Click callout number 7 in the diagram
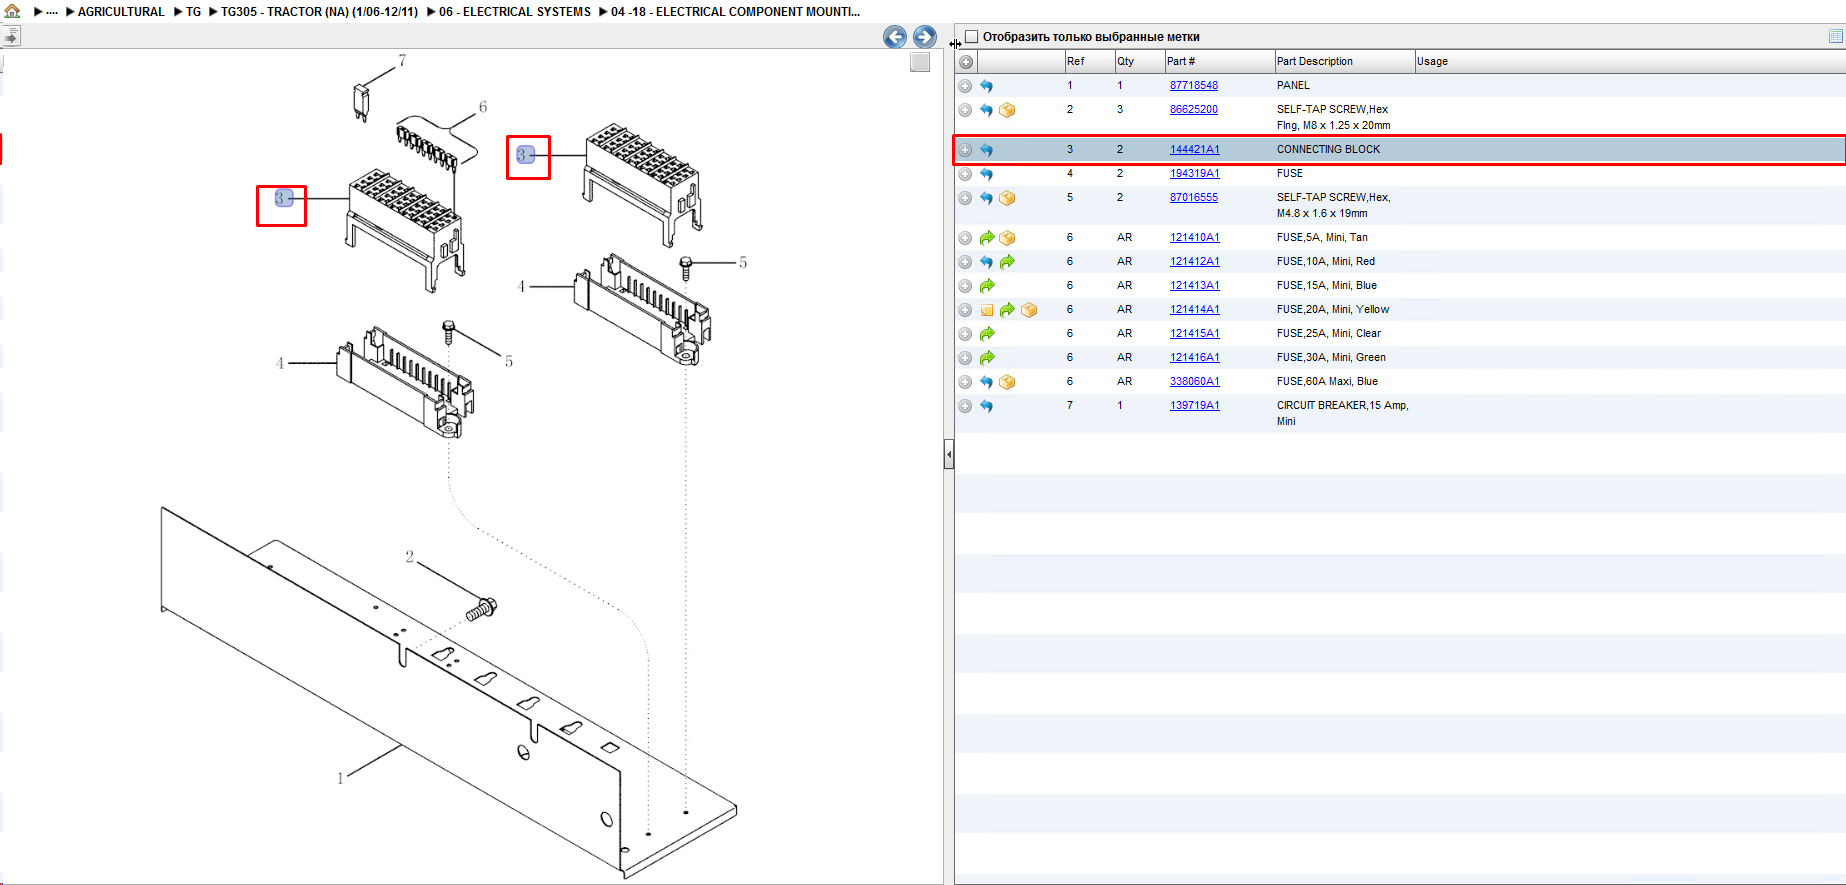This screenshot has width=1846, height=885. [x=402, y=61]
